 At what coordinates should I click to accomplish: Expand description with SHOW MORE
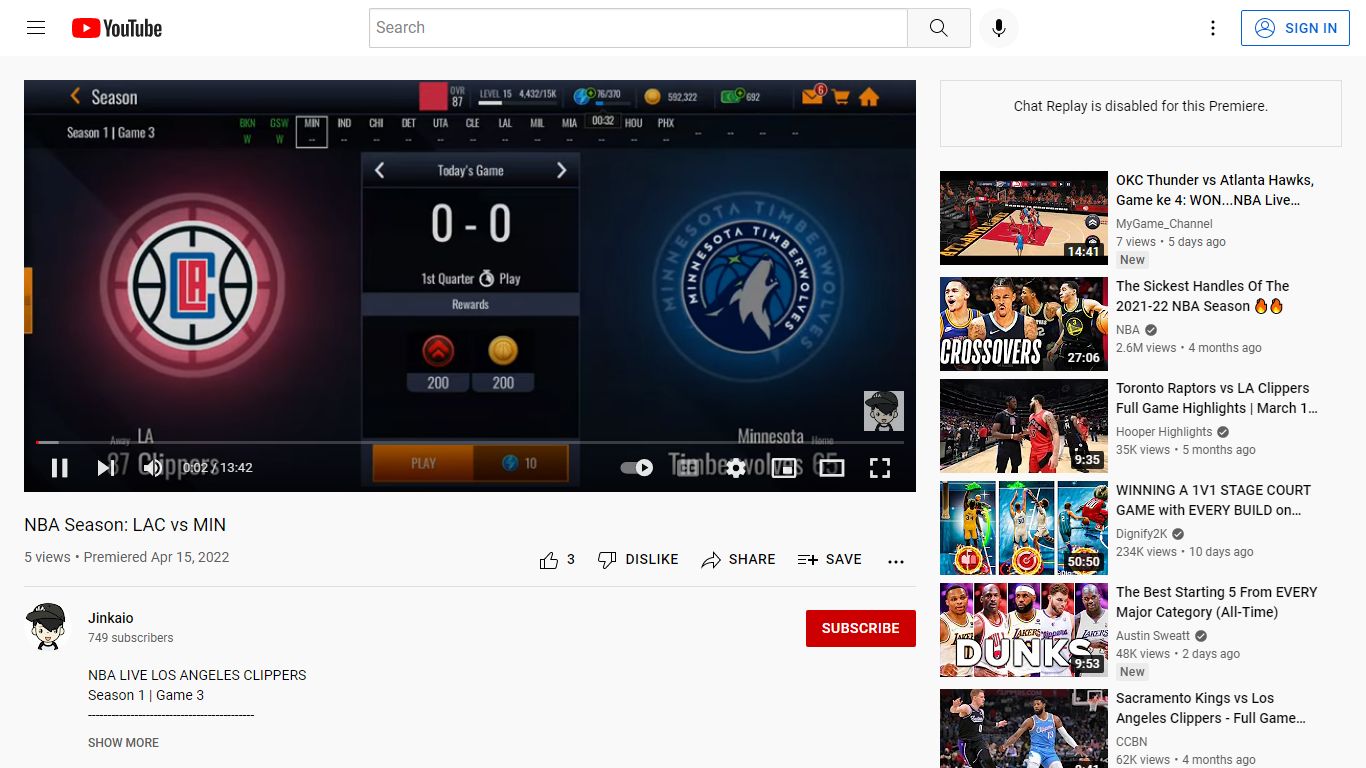click(x=123, y=742)
